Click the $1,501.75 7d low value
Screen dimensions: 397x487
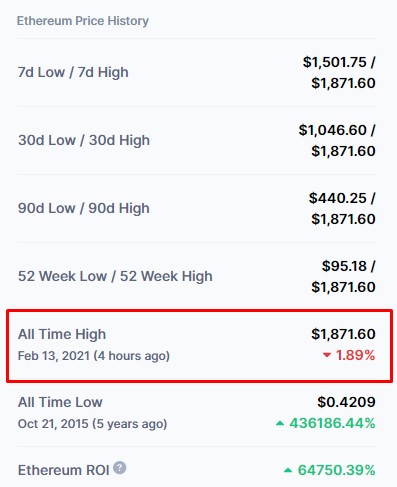point(334,62)
